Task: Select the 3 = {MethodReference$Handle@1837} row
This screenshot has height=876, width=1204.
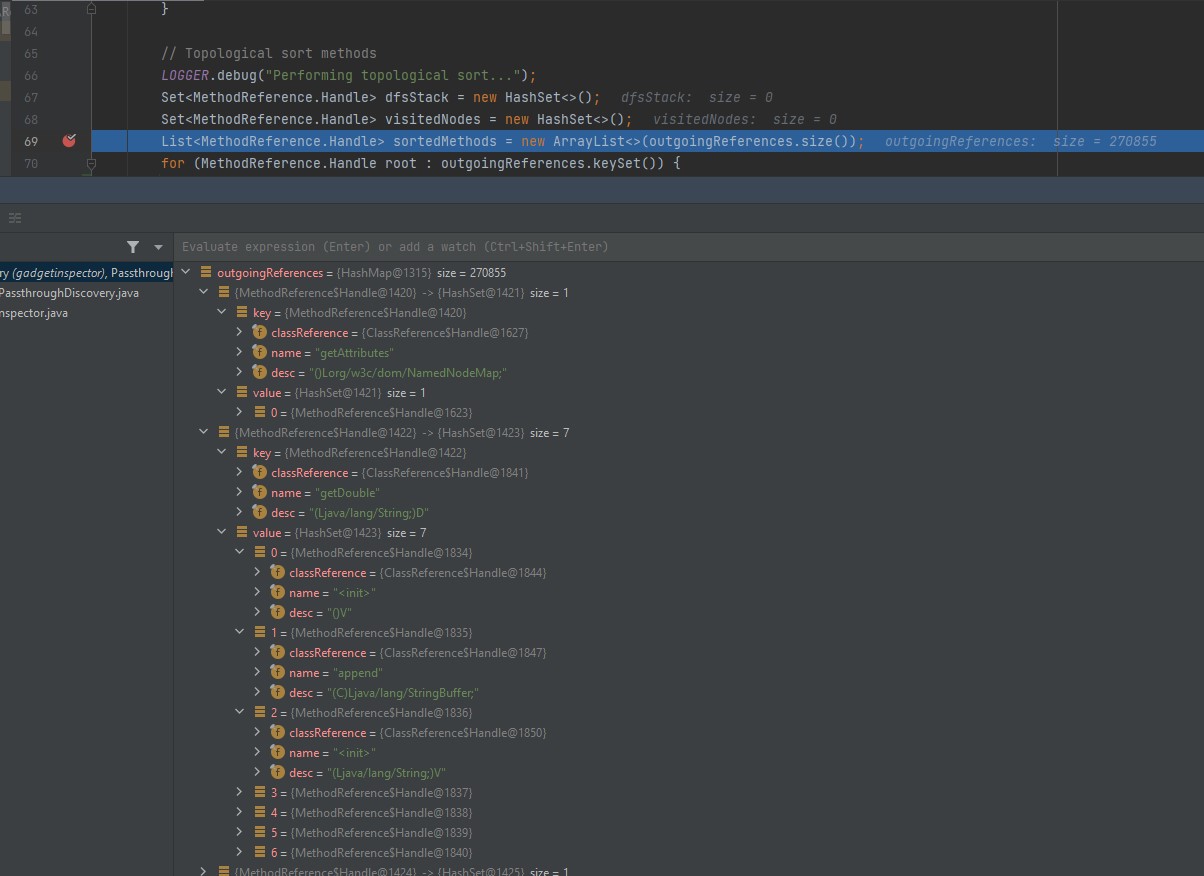Action: click(x=689, y=792)
